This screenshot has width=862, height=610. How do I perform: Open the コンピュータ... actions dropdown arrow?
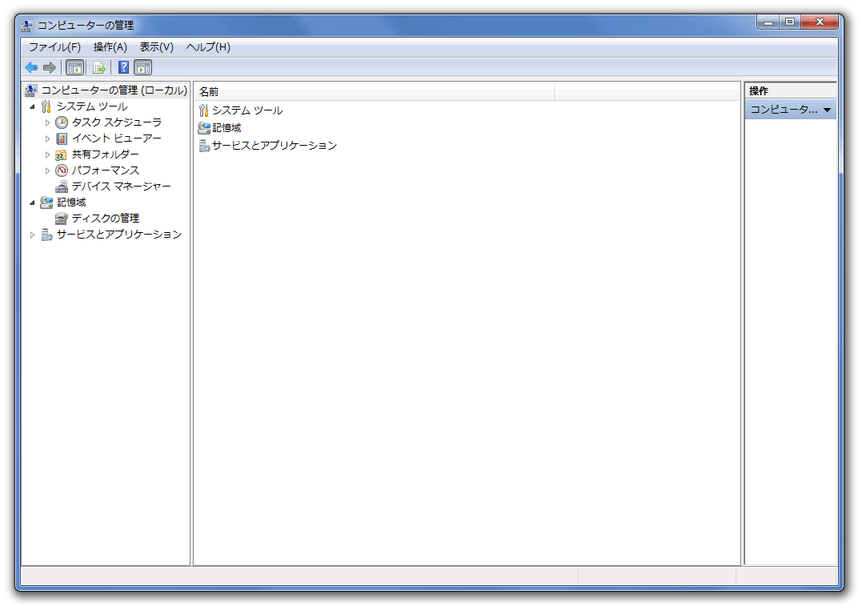click(x=827, y=110)
